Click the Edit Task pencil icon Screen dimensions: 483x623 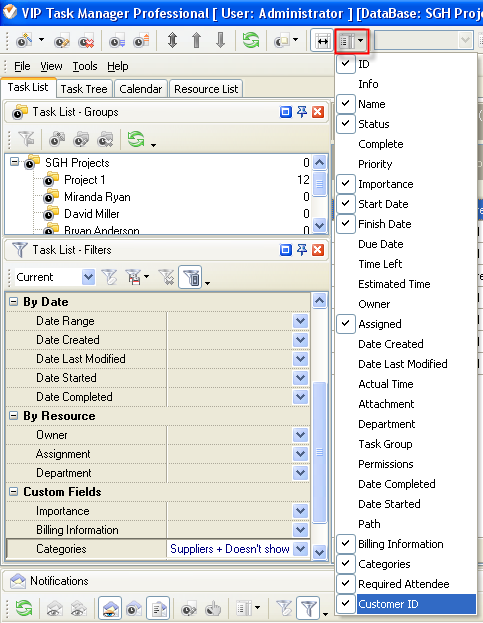click(x=62, y=41)
